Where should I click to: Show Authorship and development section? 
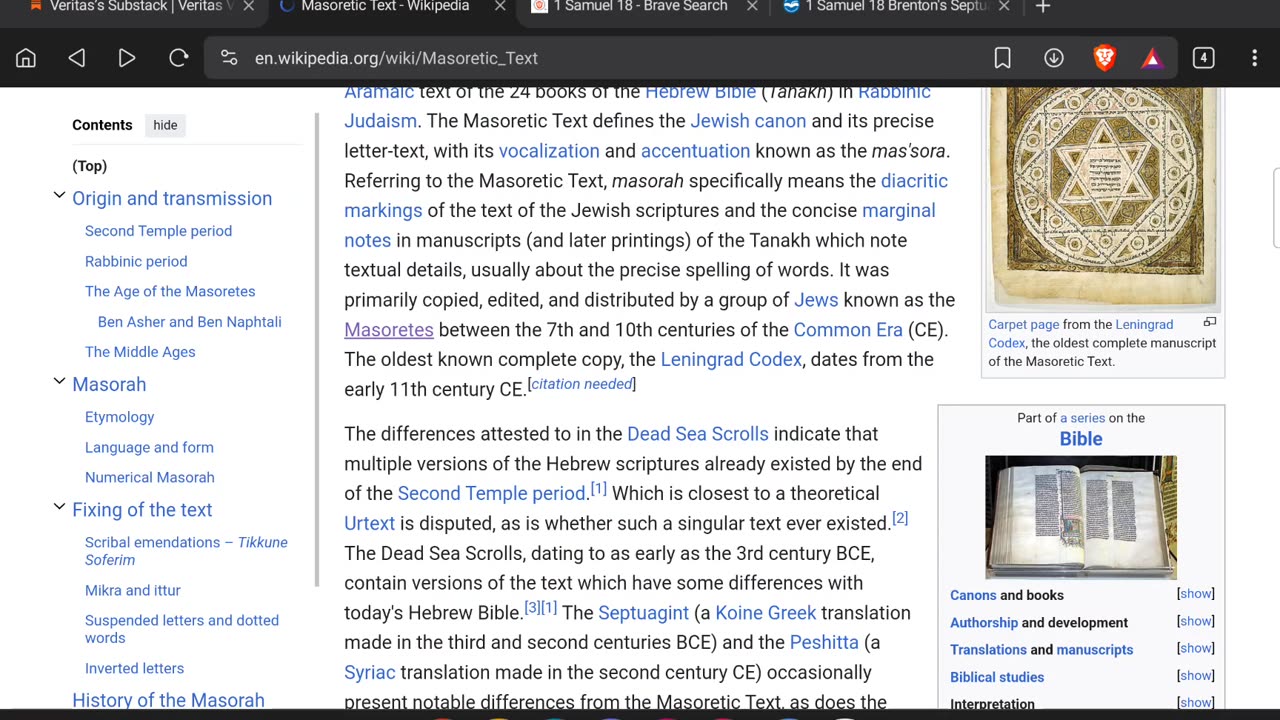pos(1195,621)
